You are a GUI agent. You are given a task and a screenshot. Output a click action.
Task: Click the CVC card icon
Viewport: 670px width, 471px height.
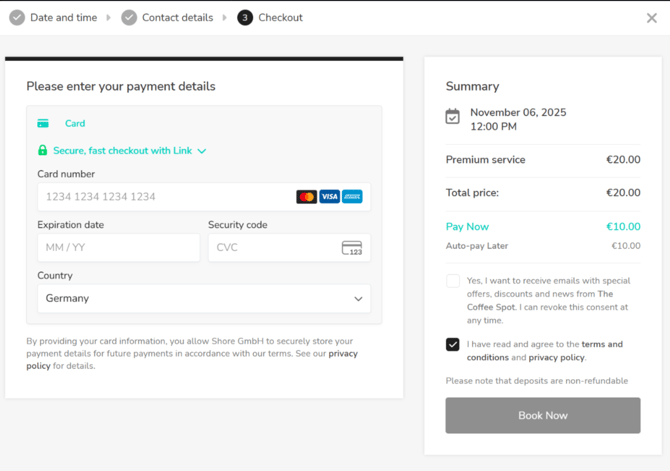(x=352, y=248)
